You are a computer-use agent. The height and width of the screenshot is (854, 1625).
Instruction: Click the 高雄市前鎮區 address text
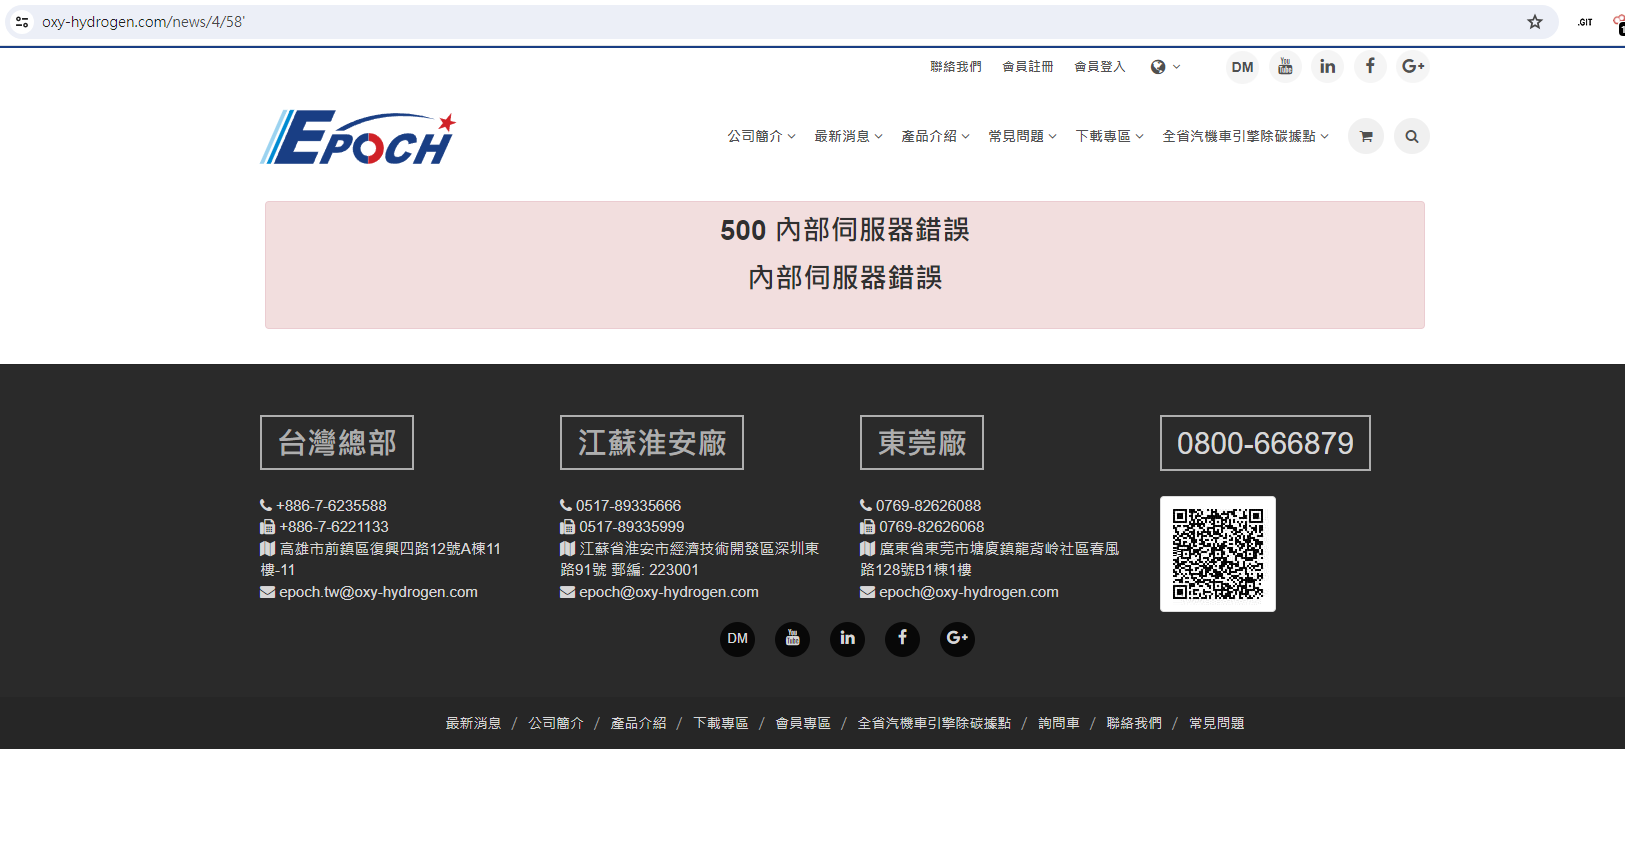click(x=381, y=559)
